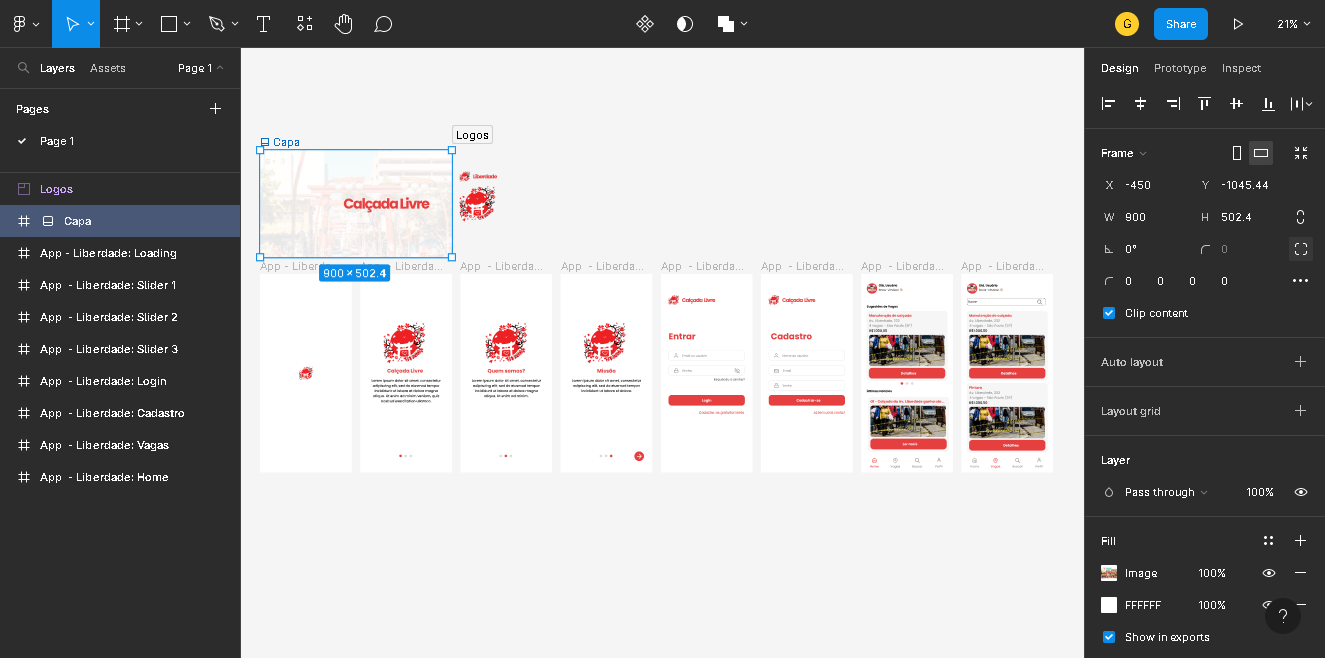The height and width of the screenshot is (658, 1325).
Task: Align selection to top
Action: [1204, 103]
